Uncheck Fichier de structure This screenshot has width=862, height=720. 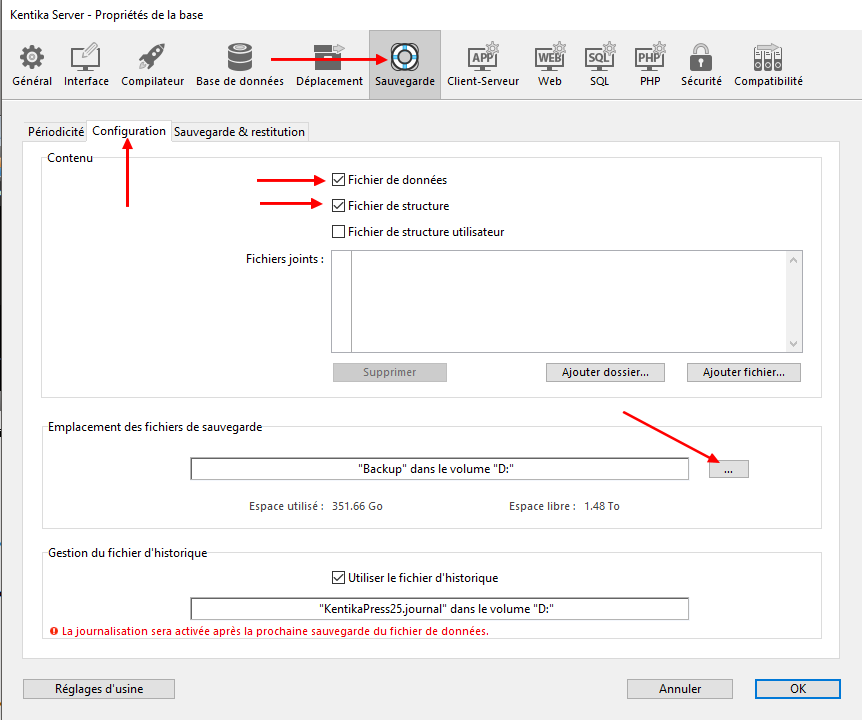338,206
